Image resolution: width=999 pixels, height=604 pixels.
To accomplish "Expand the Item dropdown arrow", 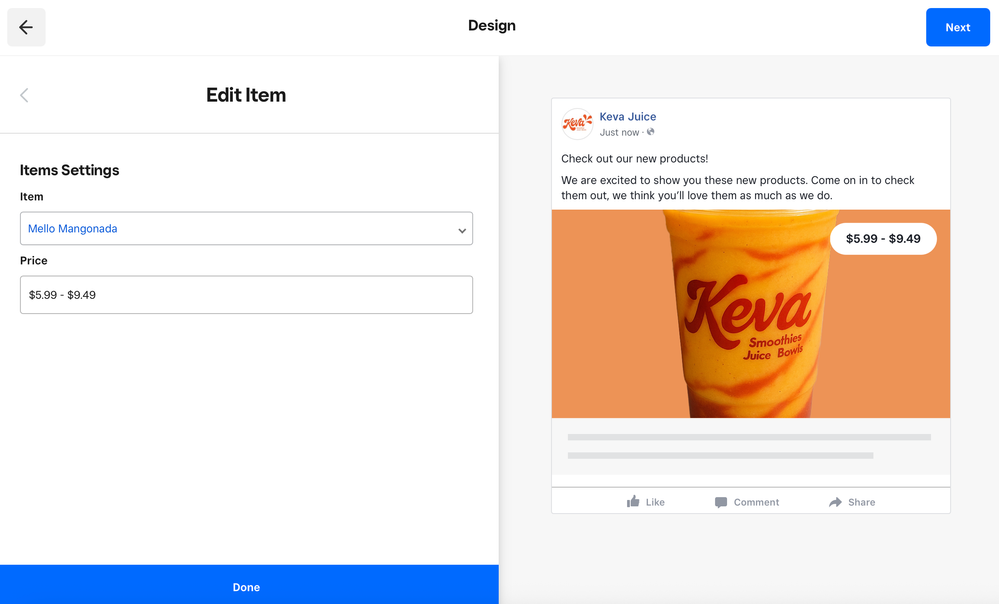I will [462, 230].
